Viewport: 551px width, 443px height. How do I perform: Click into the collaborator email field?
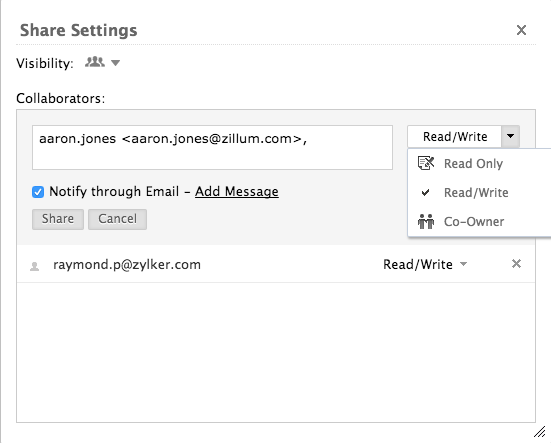(212, 148)
